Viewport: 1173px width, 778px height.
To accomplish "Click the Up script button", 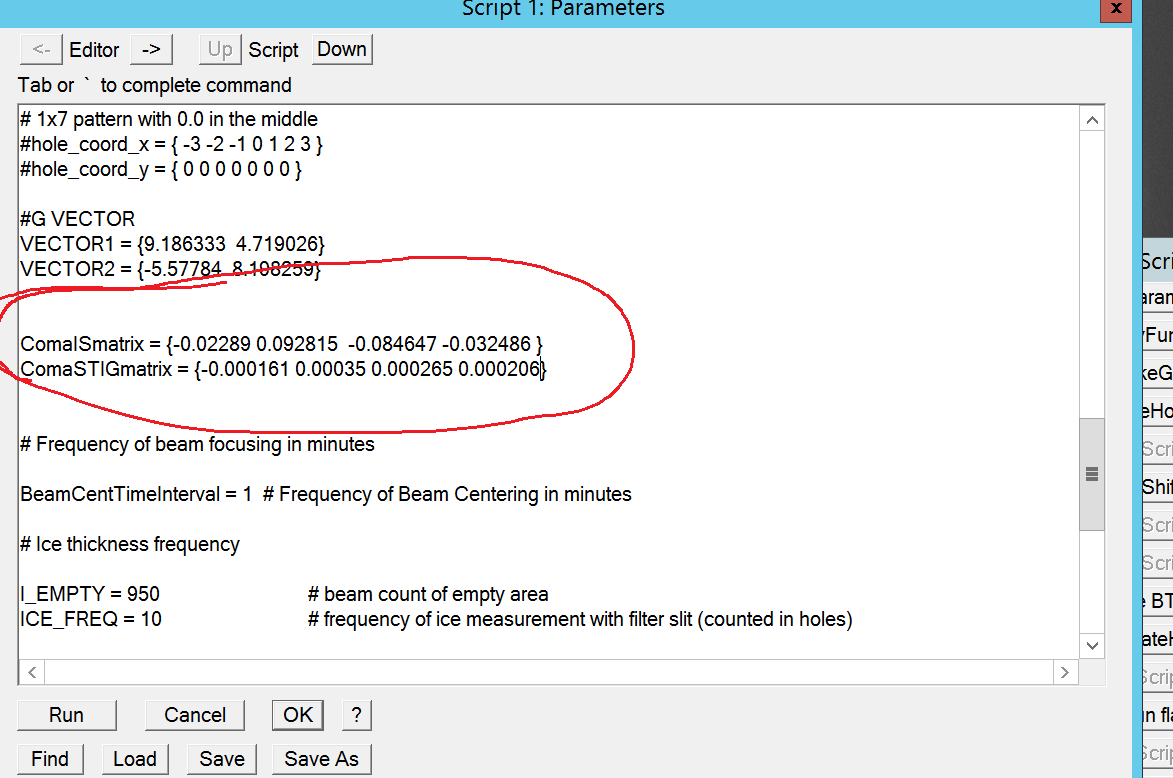I will [x=220, y=49].
